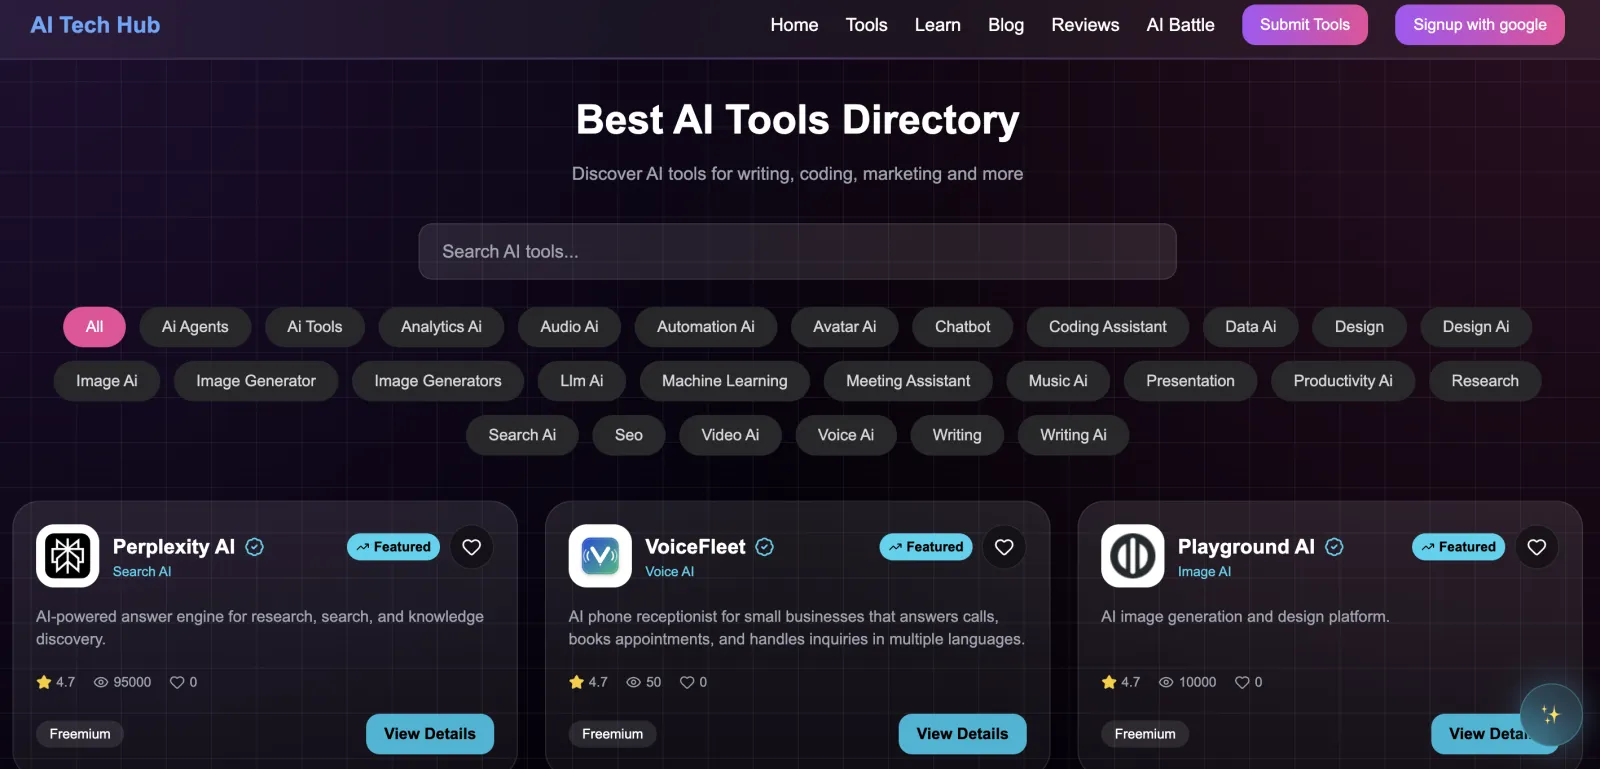Filter by Research category

click(x=1485, y=381)
